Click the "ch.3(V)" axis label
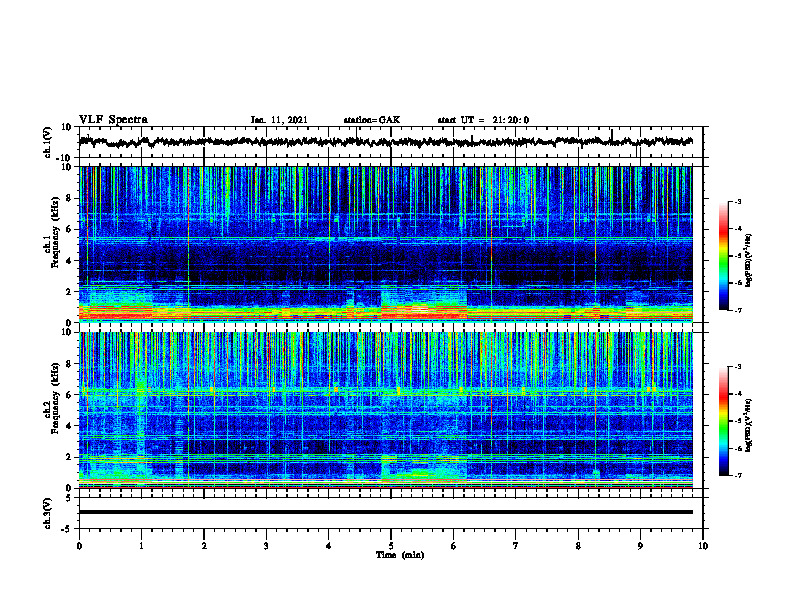 [x=48, y=513]
